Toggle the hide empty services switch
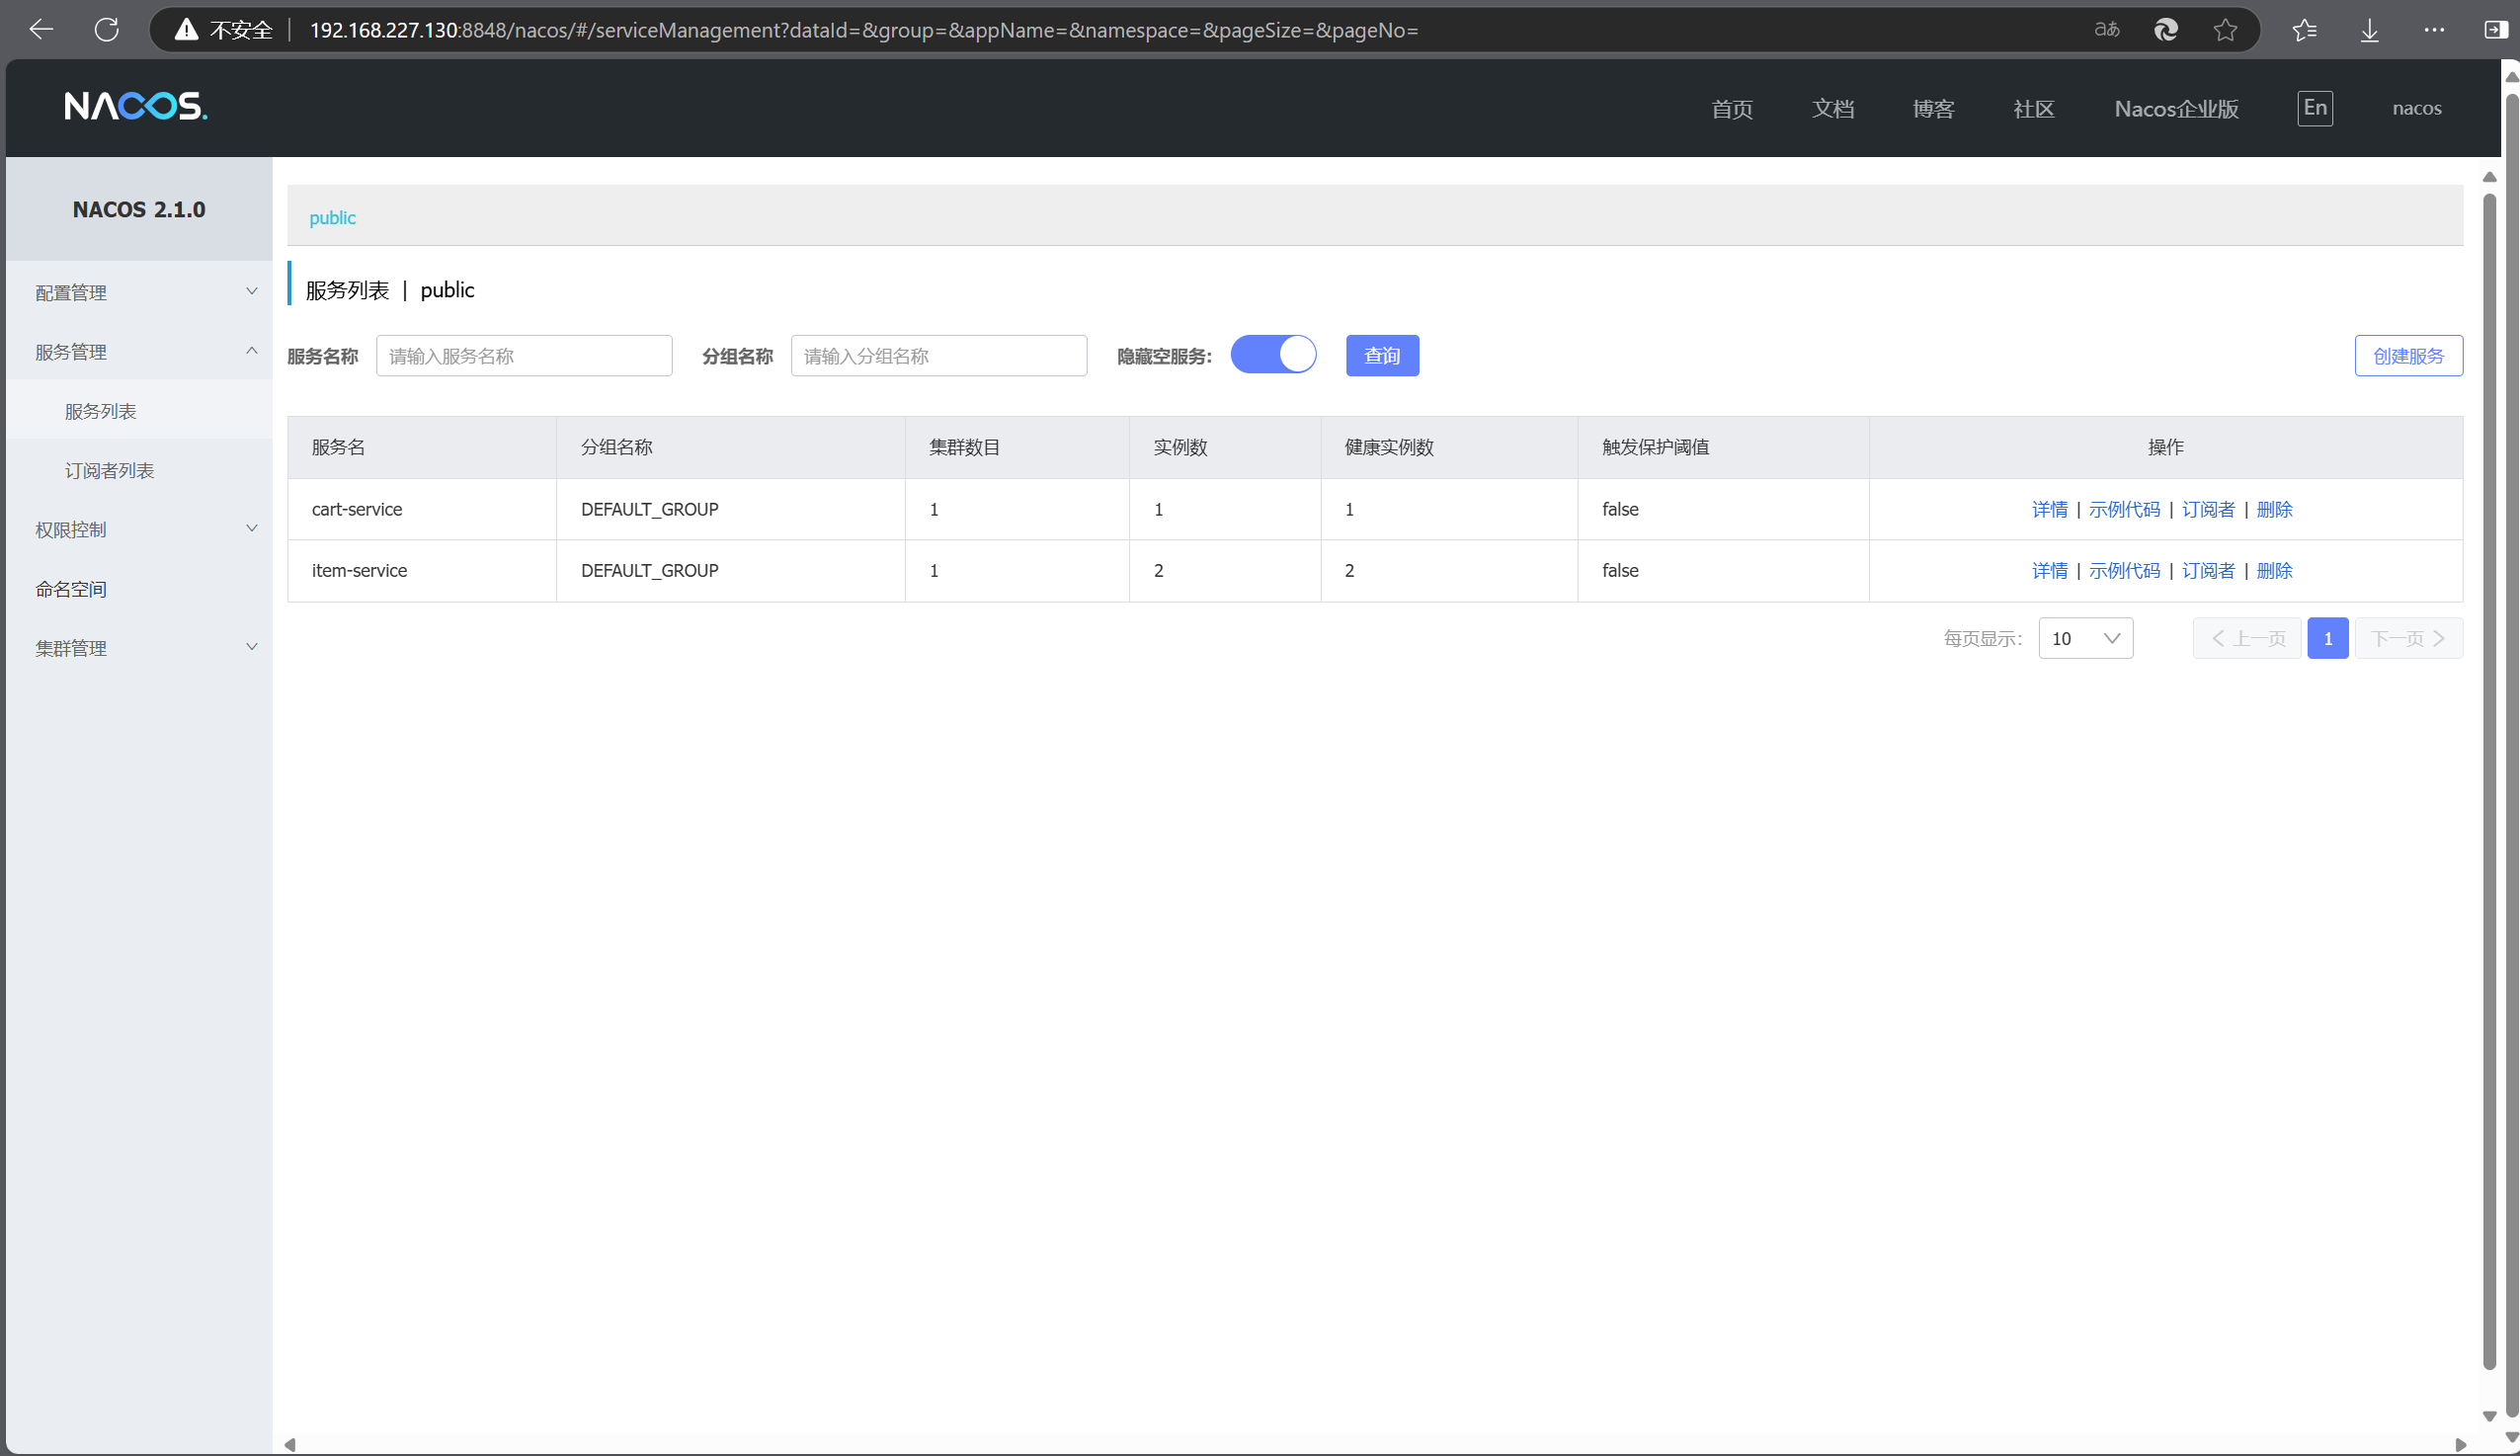The image size is (2520, 1456). [1273, 355]
